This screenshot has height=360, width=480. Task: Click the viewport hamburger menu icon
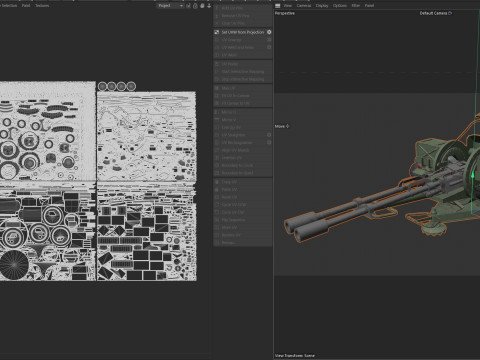277,6
